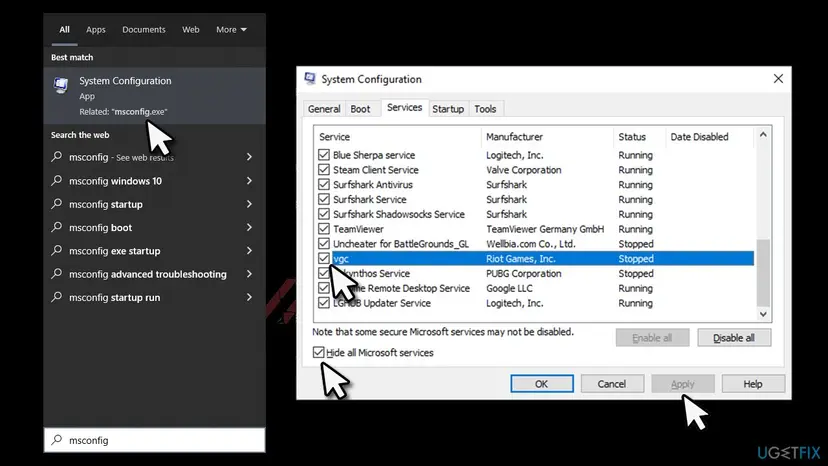Select Wellbia.com Co., Ltd. cell
Screen dimensions: 828x466
[531, 244]
